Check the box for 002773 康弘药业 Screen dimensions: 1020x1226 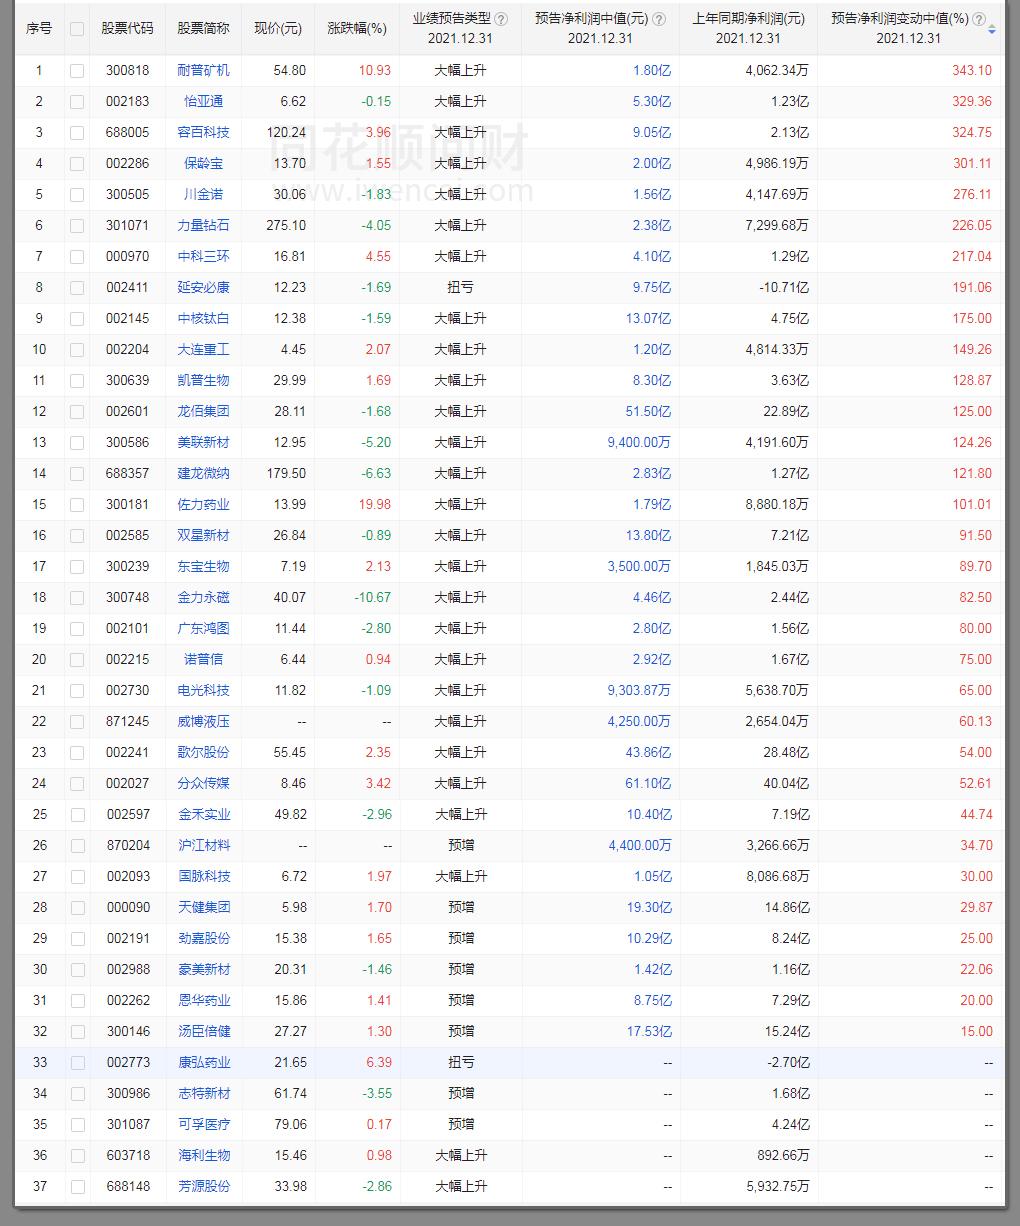point(77,1063)
